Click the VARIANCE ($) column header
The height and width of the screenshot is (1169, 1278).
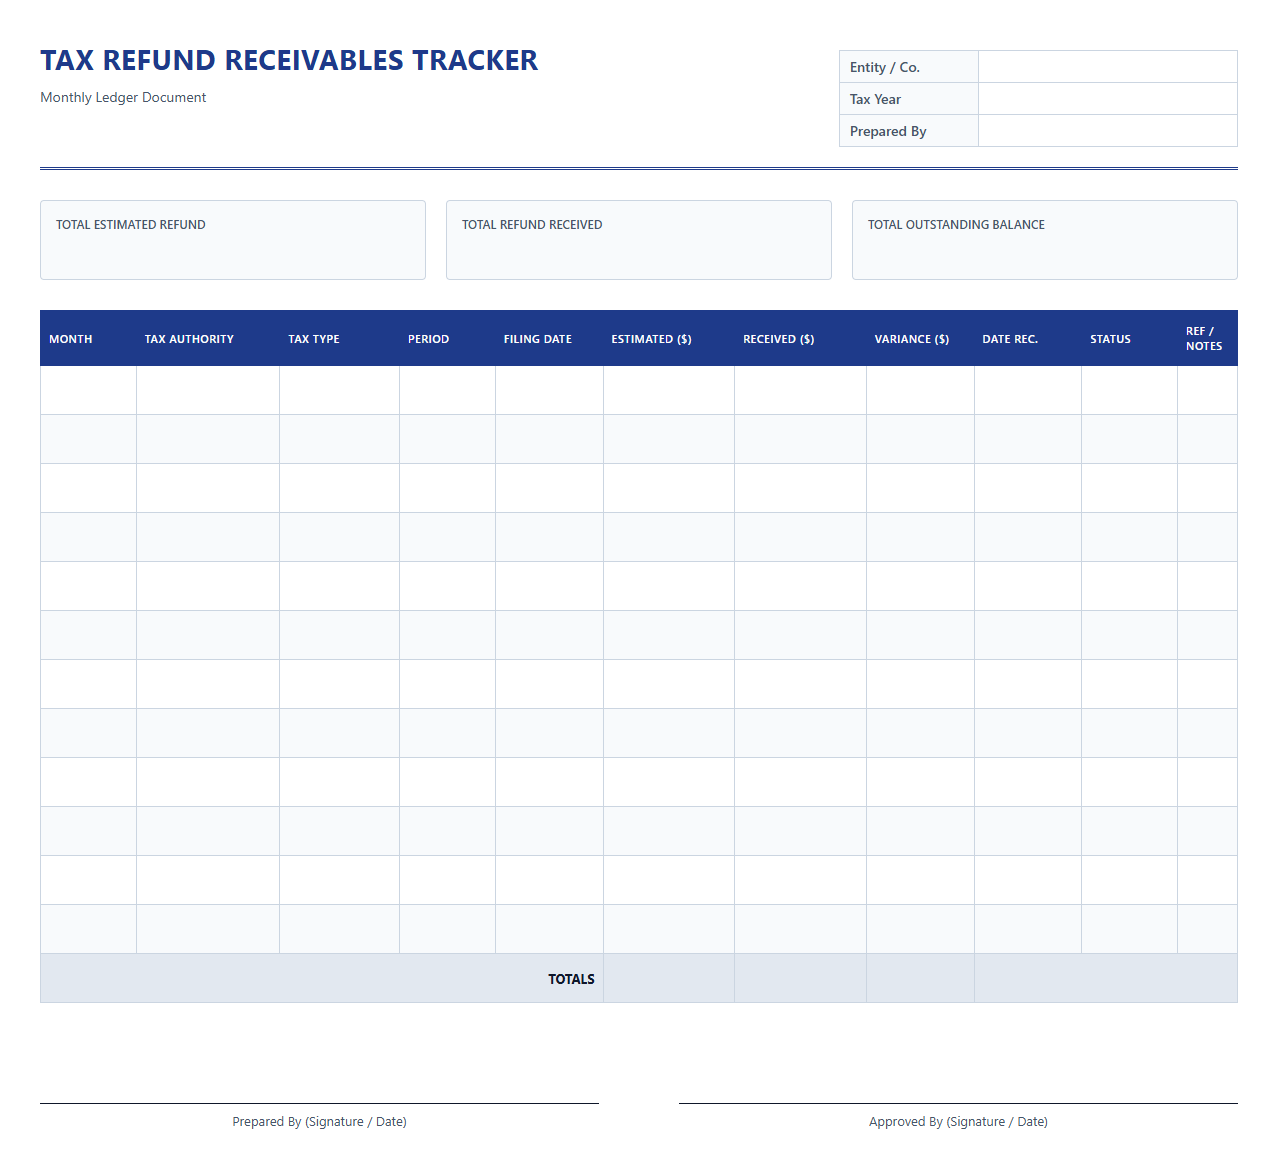click(x=920, y=339)
